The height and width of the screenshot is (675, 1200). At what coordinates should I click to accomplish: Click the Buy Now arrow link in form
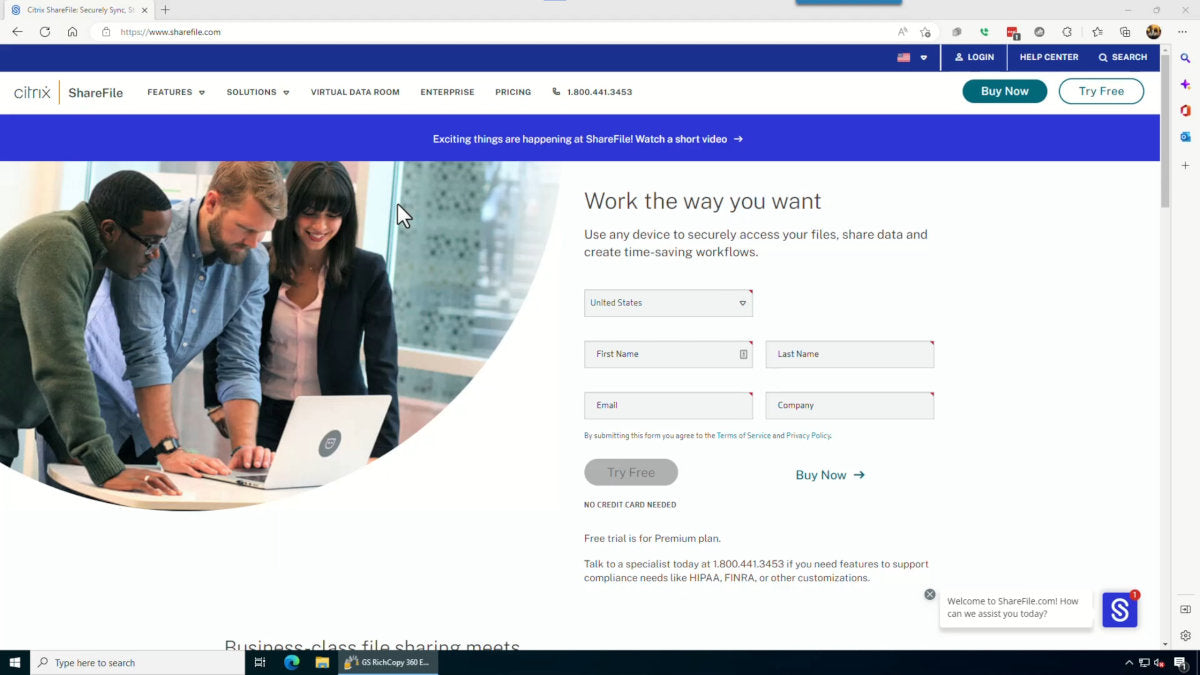pyautogui.click(x=830, y=475)
